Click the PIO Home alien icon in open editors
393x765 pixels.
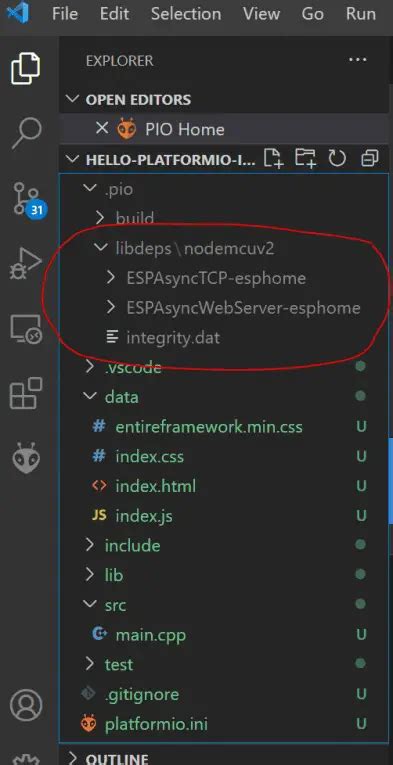coord(126,129)
